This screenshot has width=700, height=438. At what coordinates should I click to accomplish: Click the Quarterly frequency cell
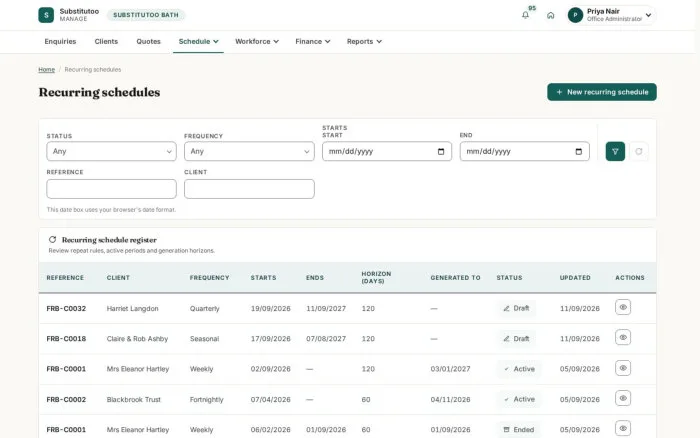[204, 309]
